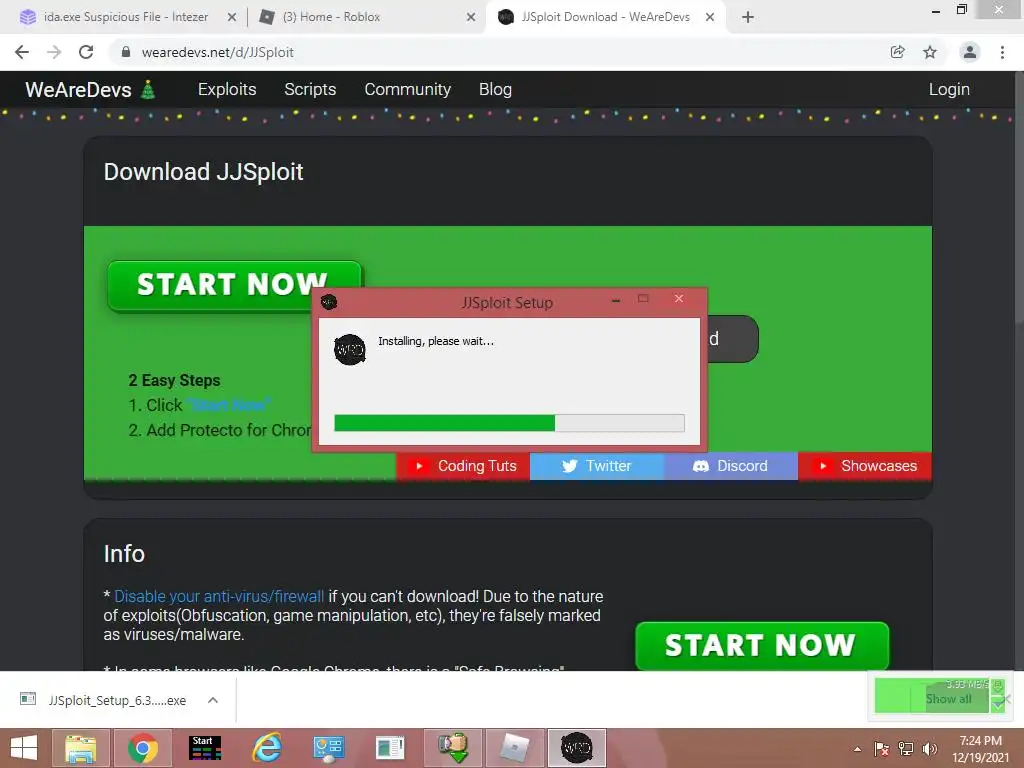Click the JJSploit Setup title bar icon
The image size is (1024, 768).
[329, 302]
